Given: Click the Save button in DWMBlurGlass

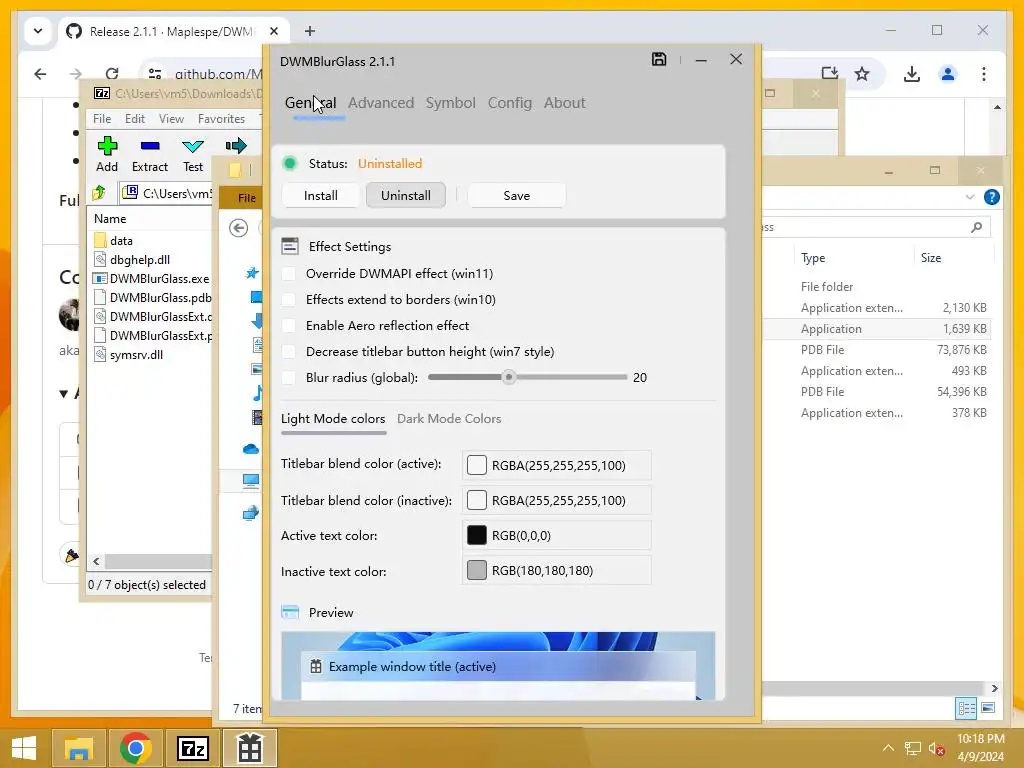Looking at the screenshot, I should [517, 195].
